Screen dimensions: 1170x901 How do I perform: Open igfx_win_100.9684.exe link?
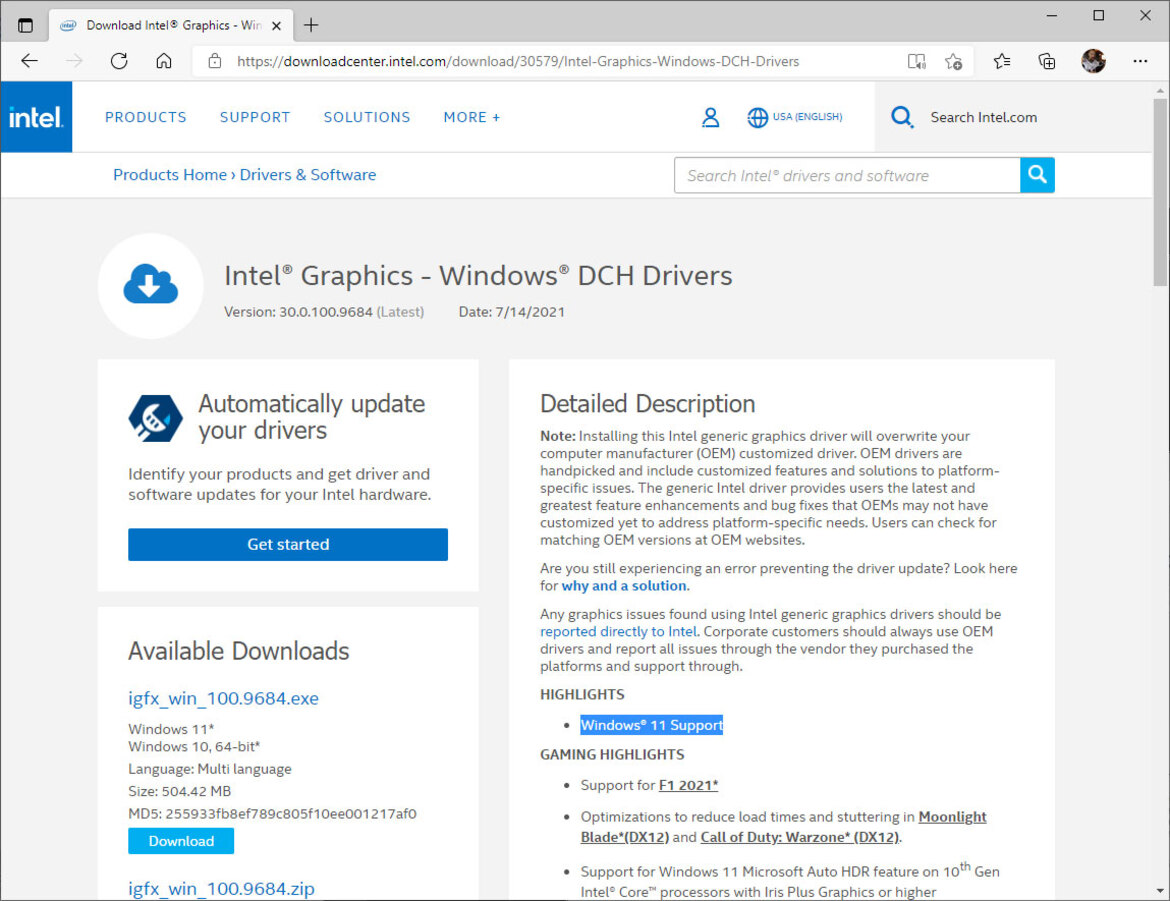pyautogui.click(x=223, y=698)
